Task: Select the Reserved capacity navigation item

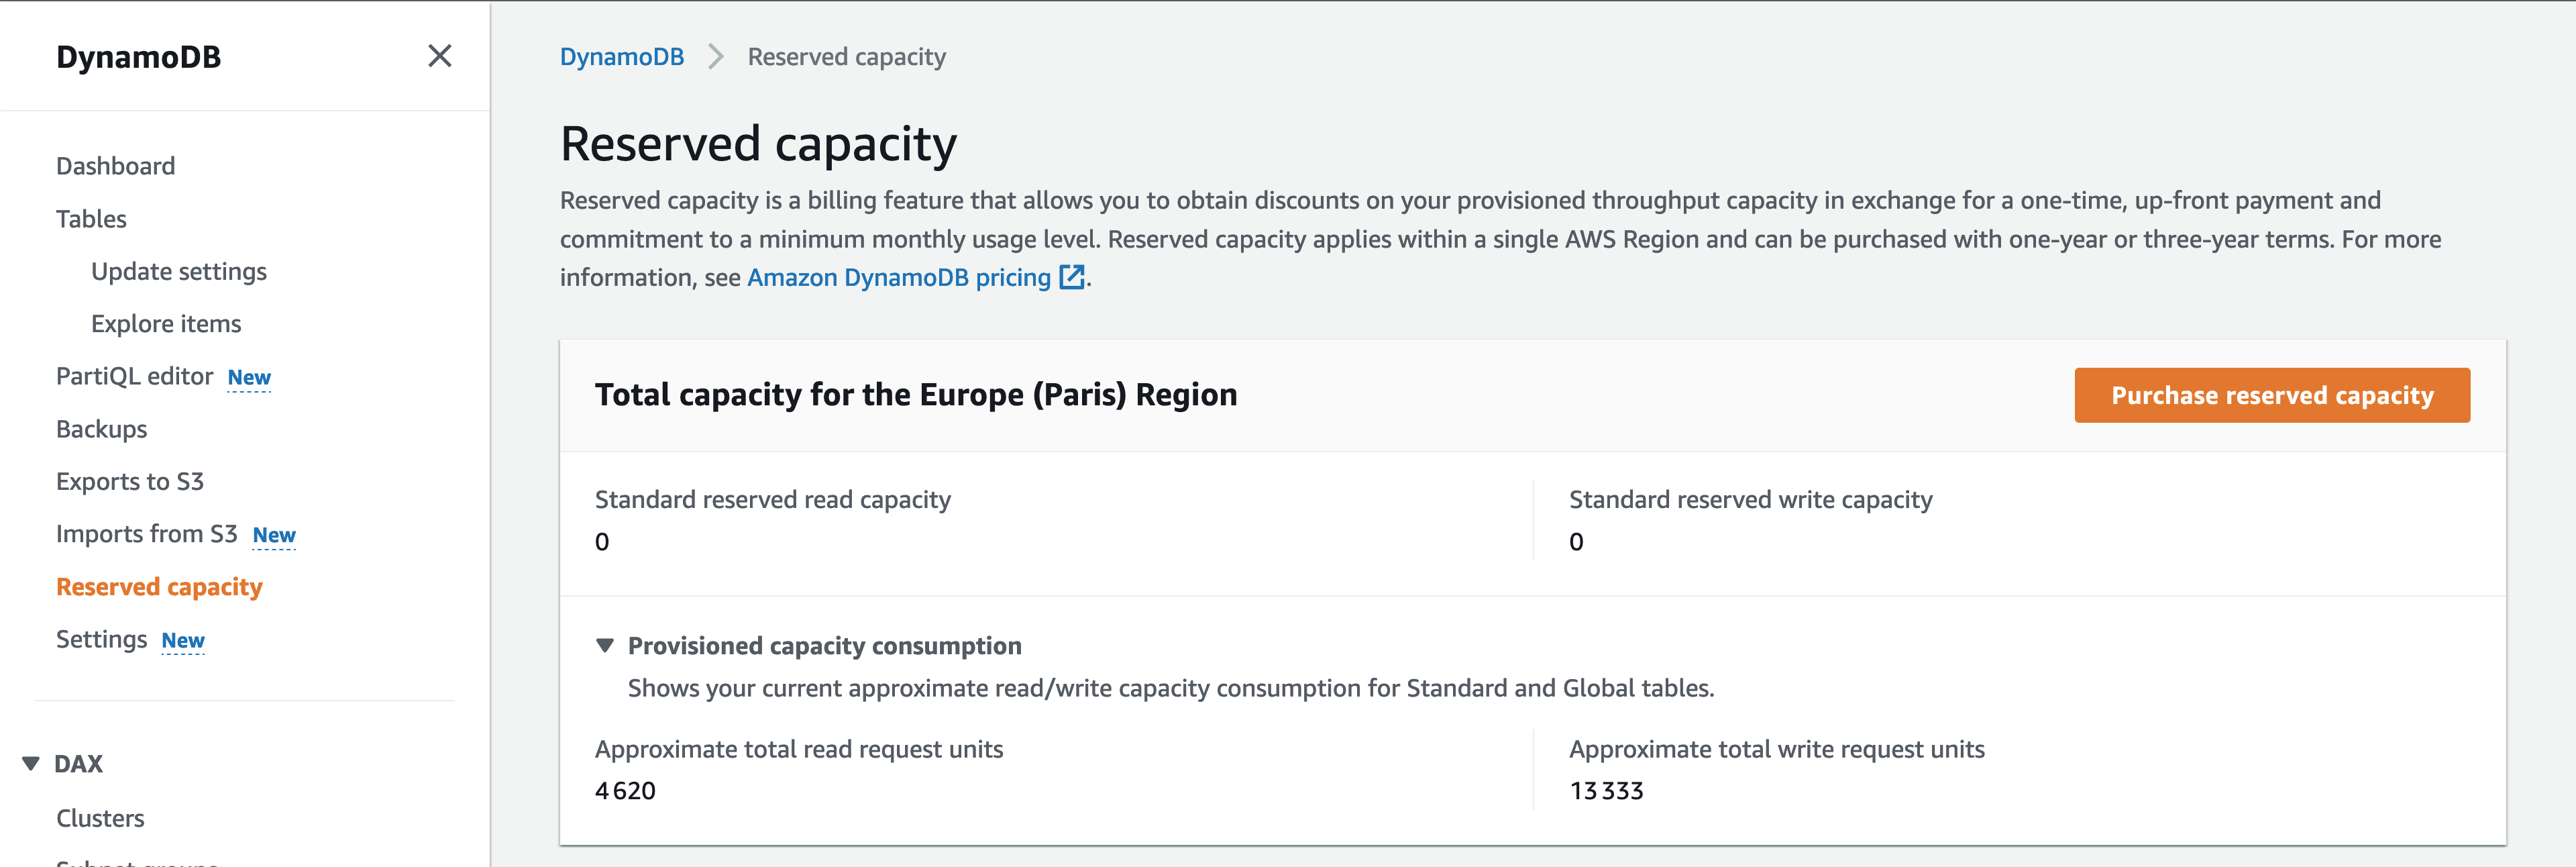Action: (x=158, y=587)
